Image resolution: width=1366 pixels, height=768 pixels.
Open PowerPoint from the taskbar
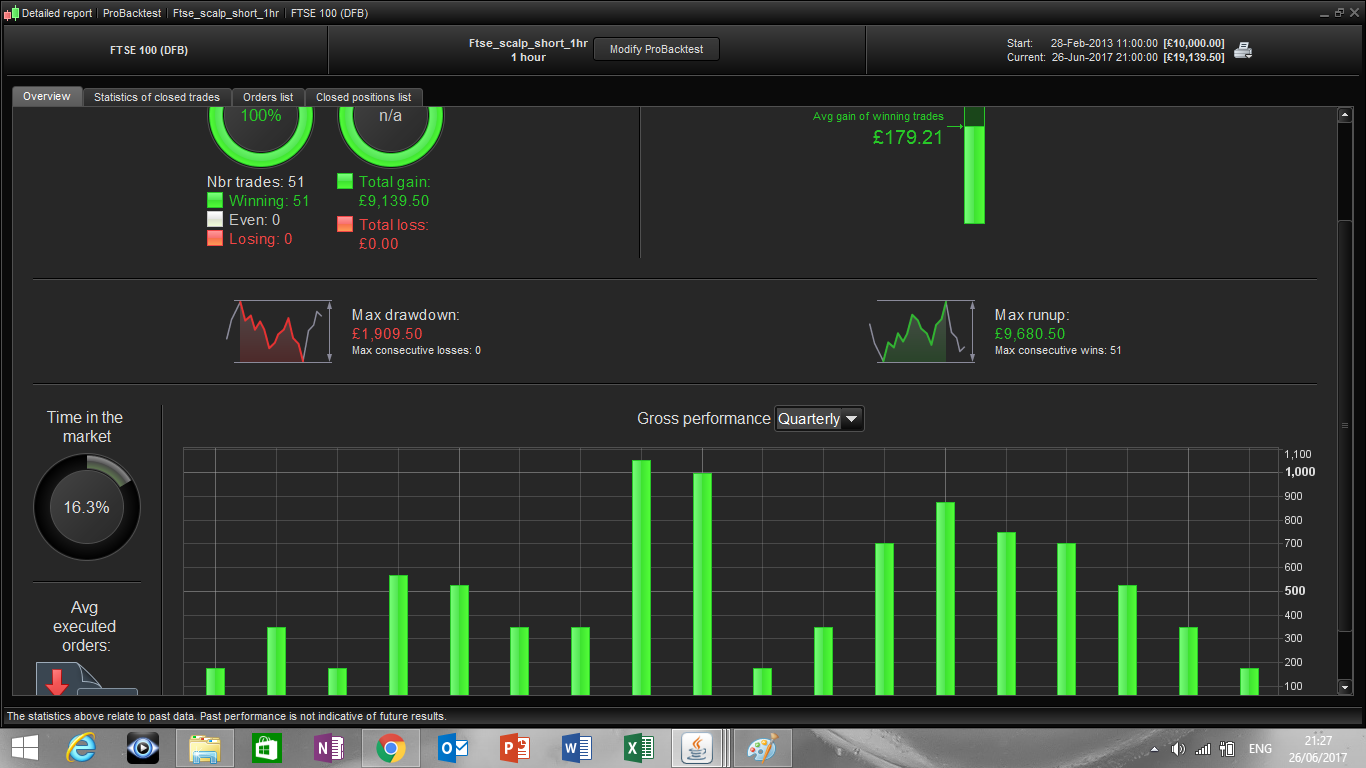pos(515,748)
